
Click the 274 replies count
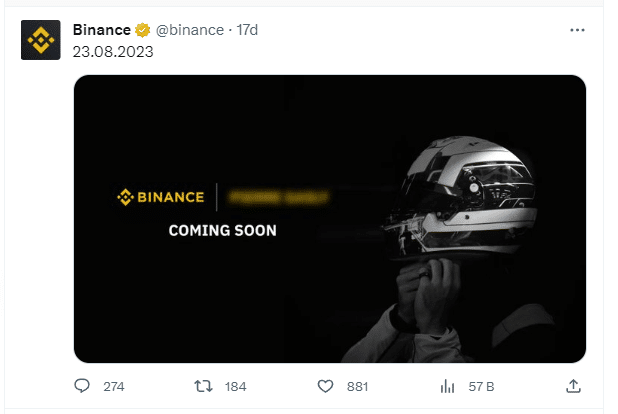[113, 386]
